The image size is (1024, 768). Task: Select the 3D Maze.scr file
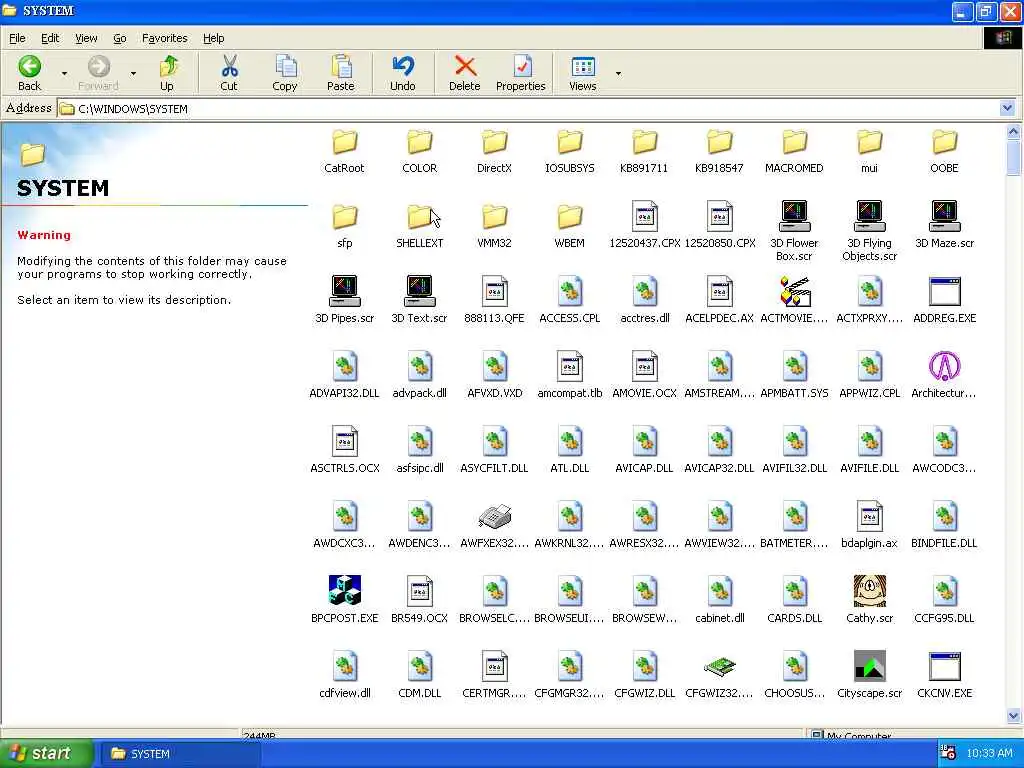pos(944,225)
